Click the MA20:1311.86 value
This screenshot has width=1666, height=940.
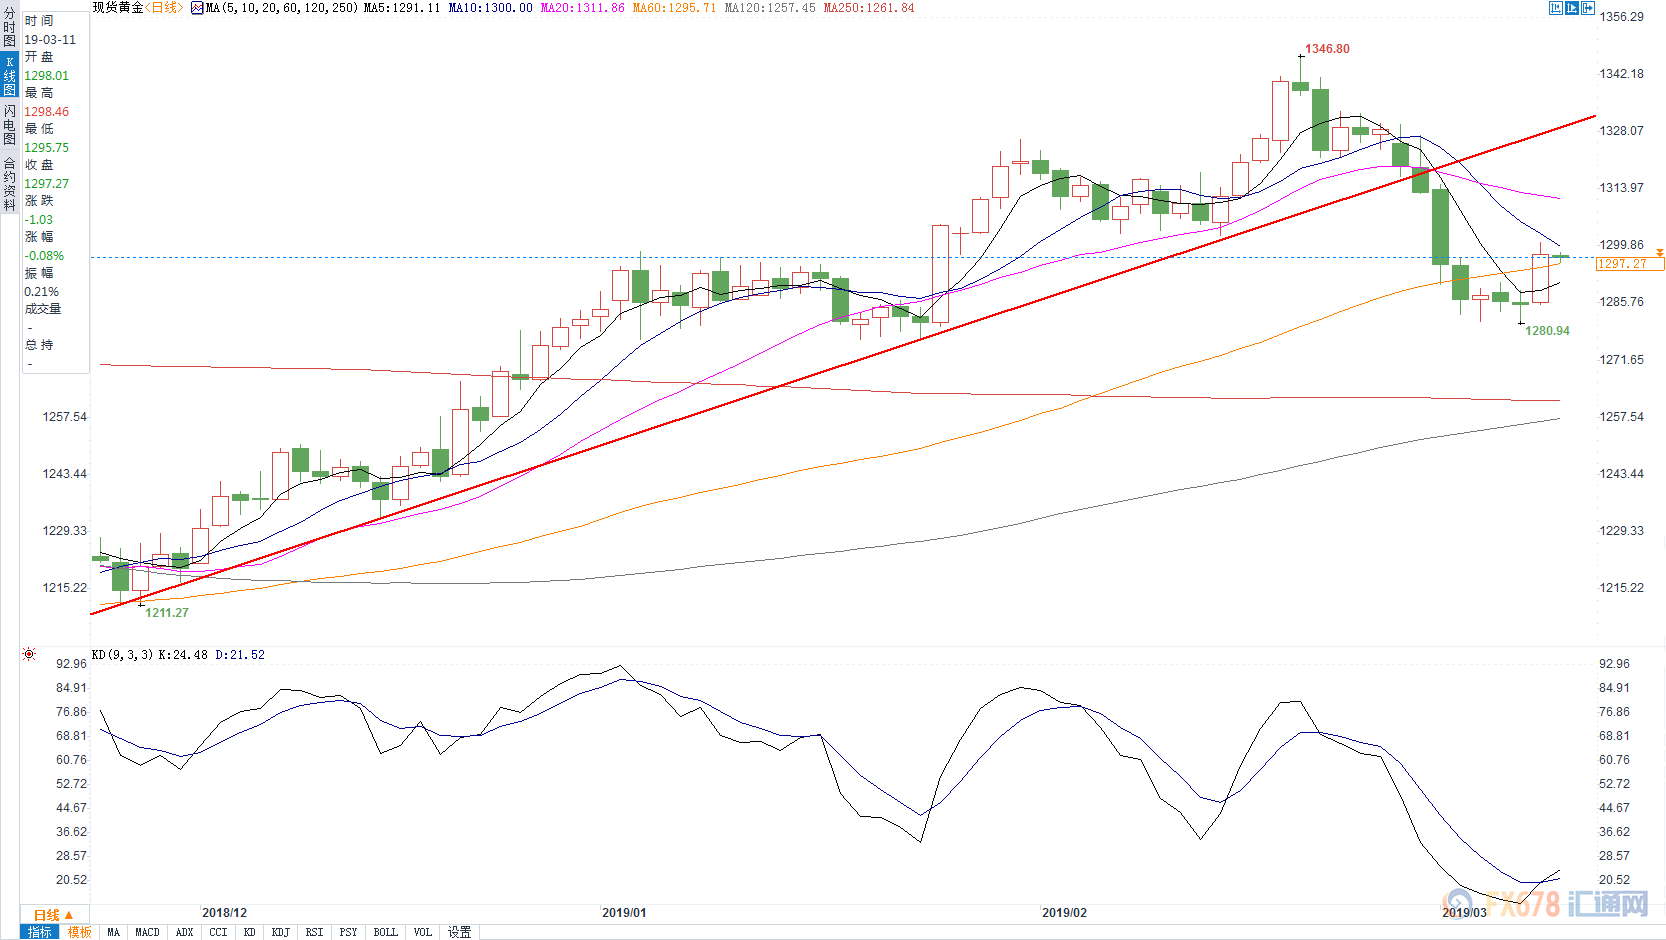[582, 8]
